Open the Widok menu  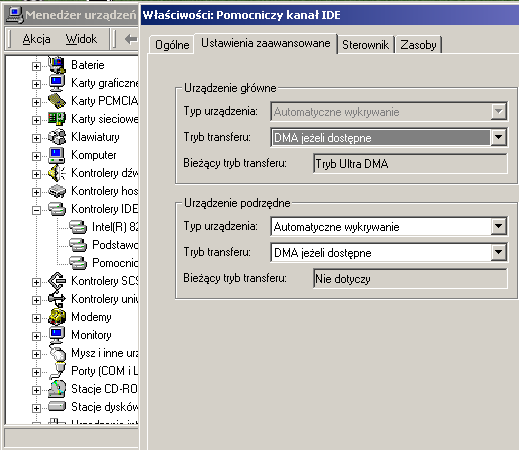[81, 39]
